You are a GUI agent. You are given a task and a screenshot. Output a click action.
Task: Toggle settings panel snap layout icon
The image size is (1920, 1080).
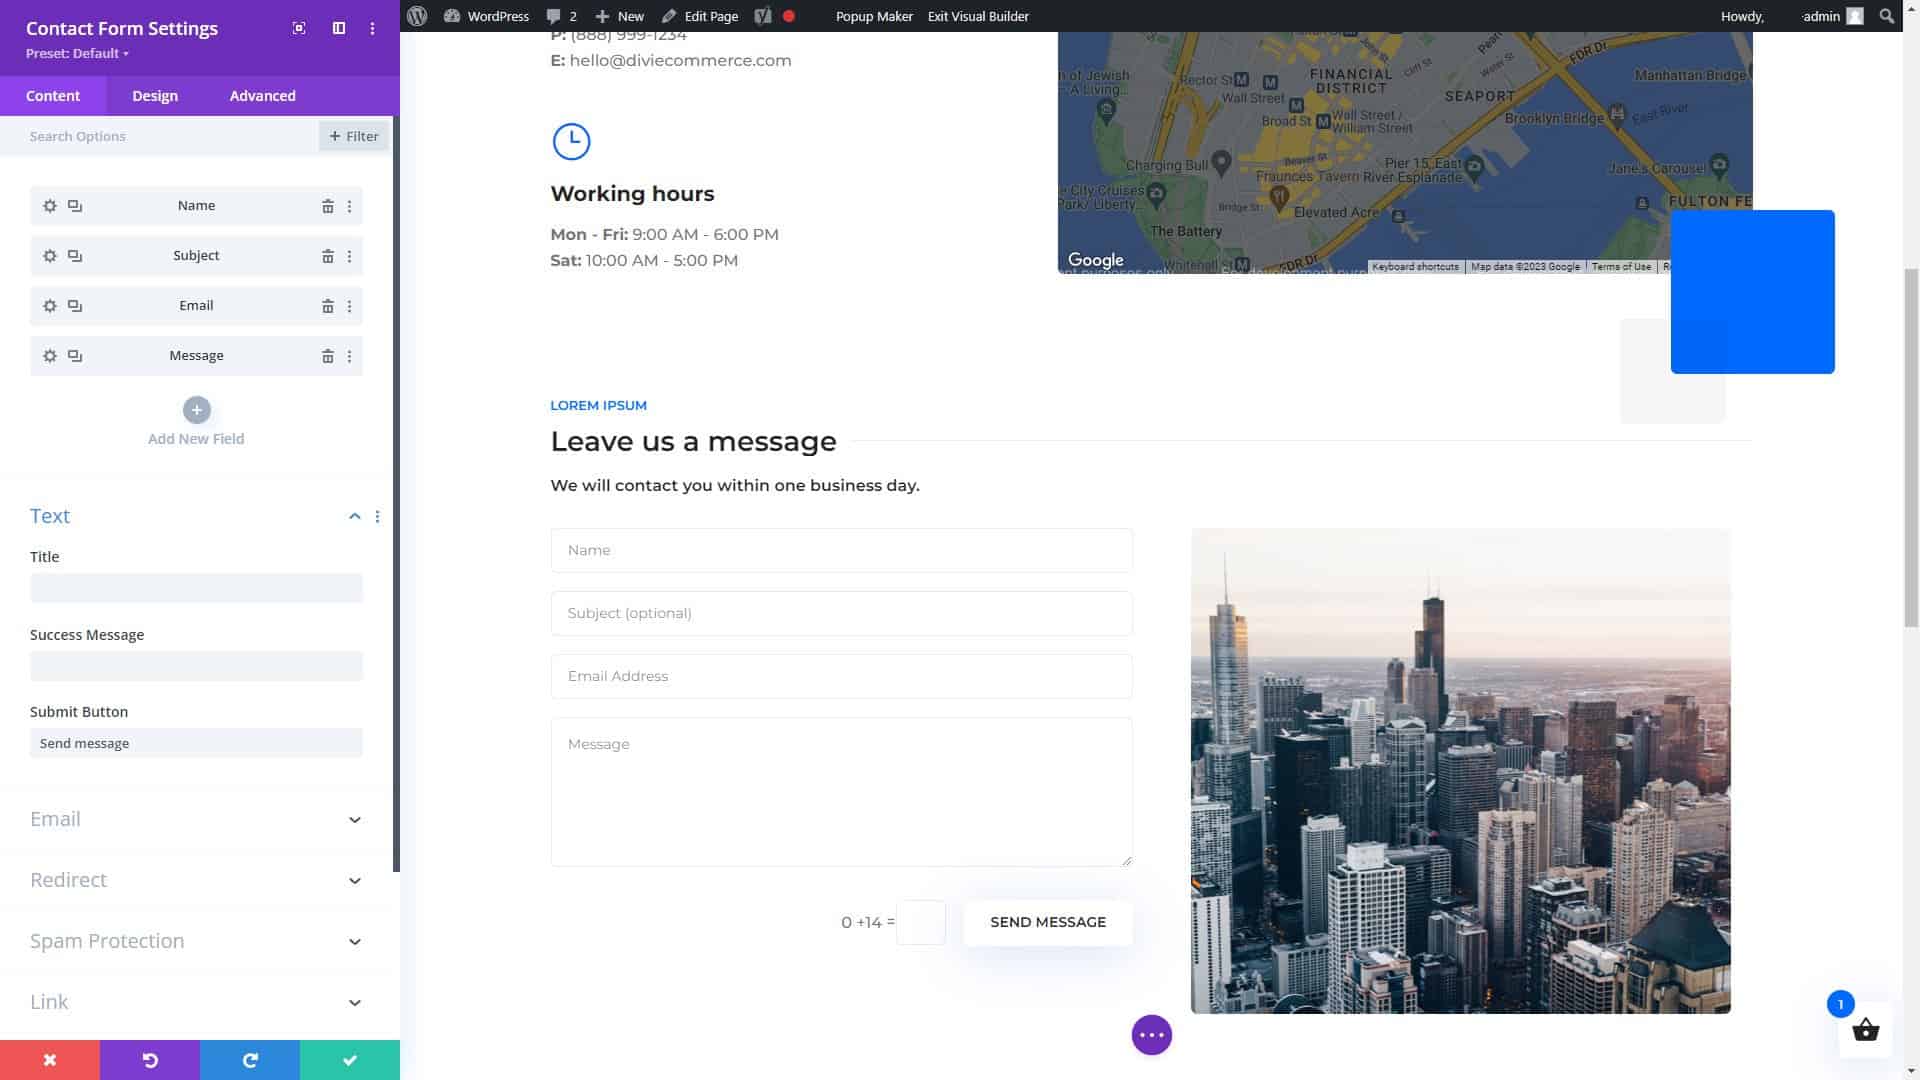pos(339,28)
